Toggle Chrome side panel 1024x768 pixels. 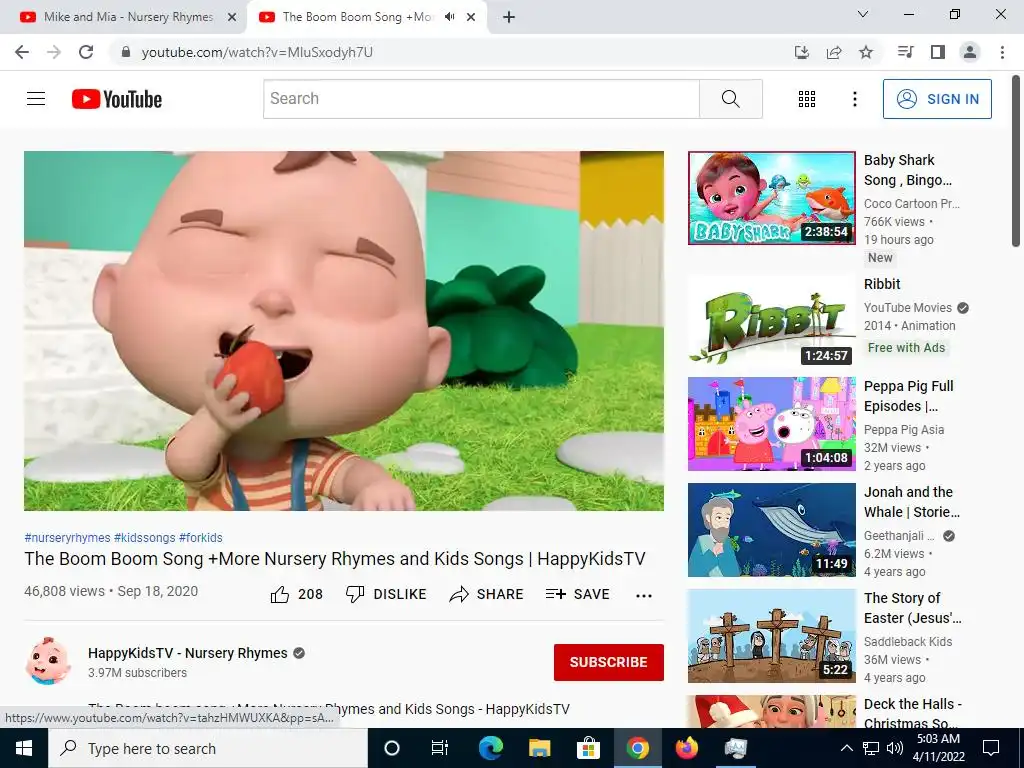(x=938, y=52)
